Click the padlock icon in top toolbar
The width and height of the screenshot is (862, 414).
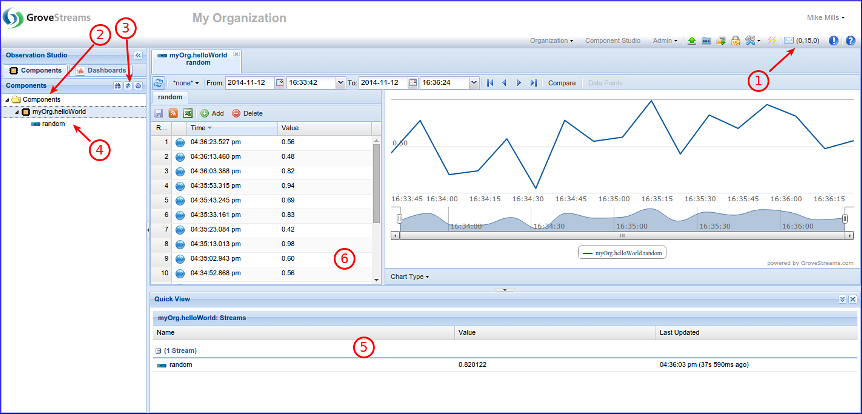coord(735,41)
